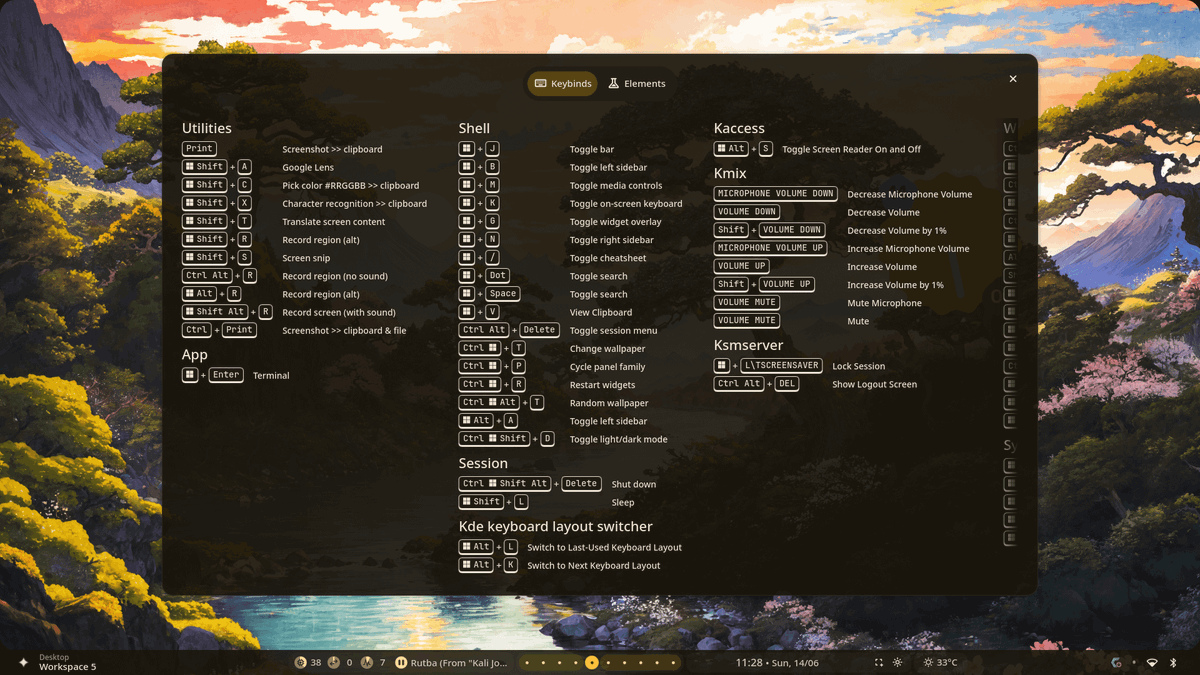The width and height of the screenshot is (1200, 675).
Task: Click the MICROPHONE VOLUME UP key chip
Action: [771, 248]
